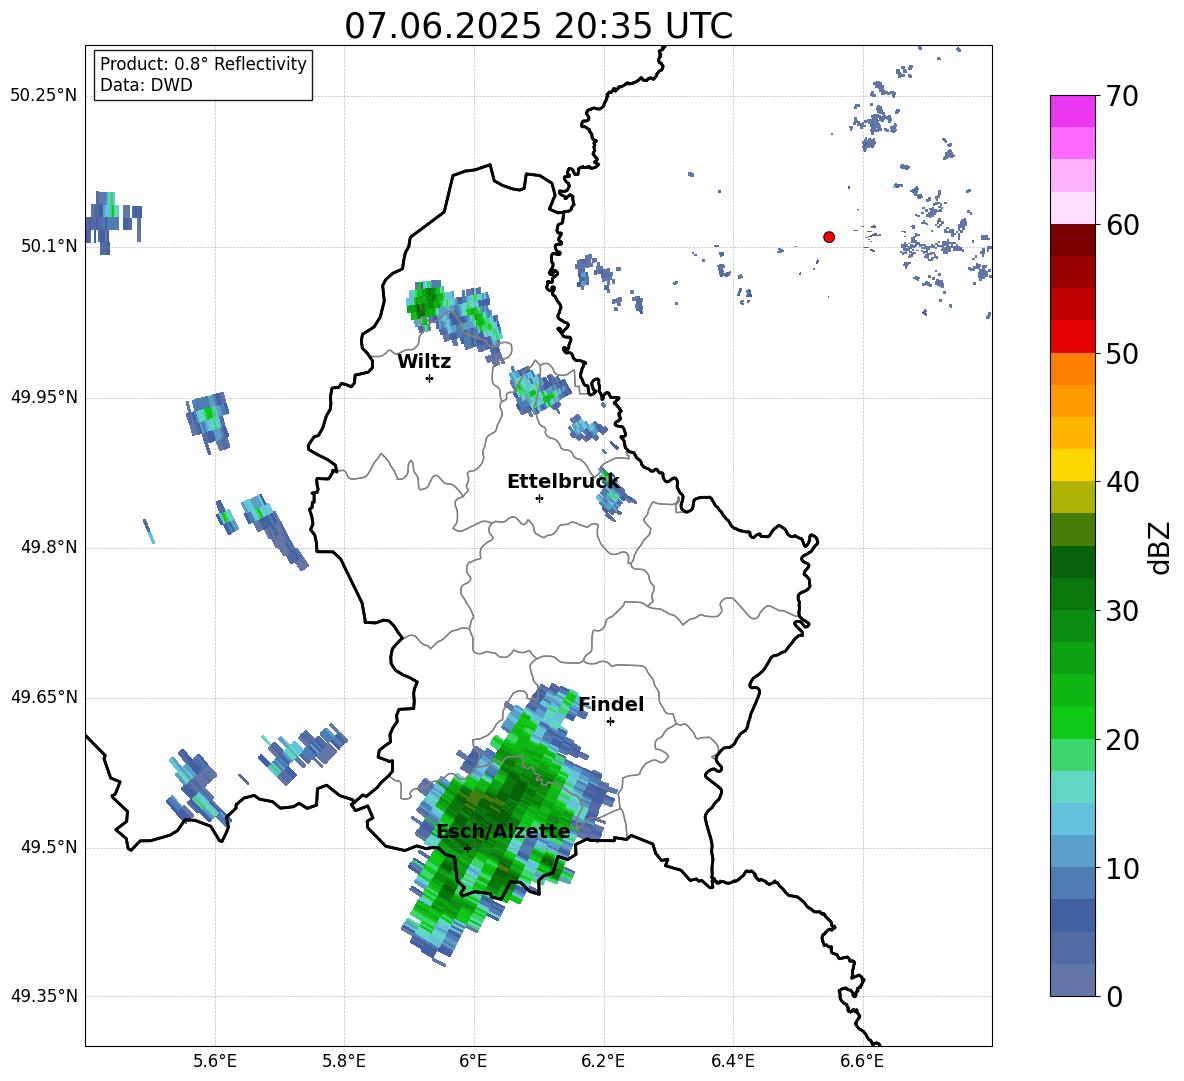Click the 49.35°N latitude label
Viewport: 1184px width, 1081px height.
[44, 996]
